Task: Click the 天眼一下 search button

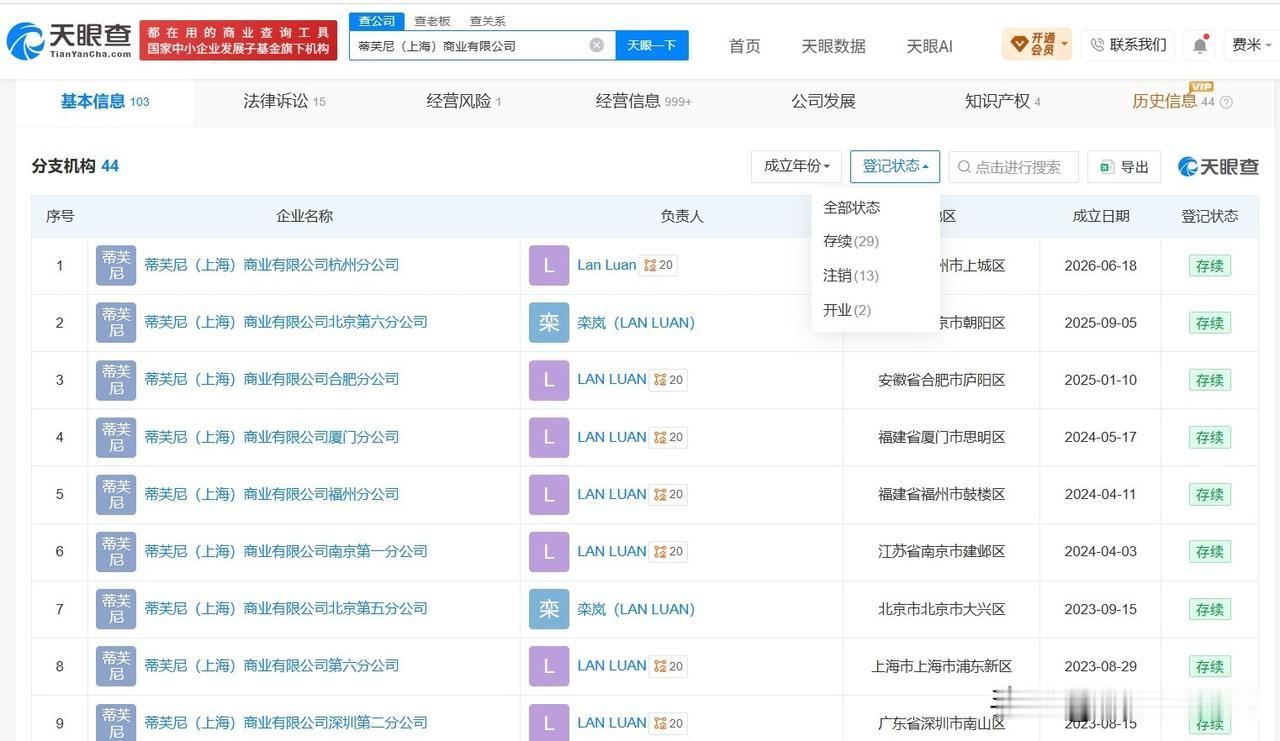Action: click(x=652, y=45)
